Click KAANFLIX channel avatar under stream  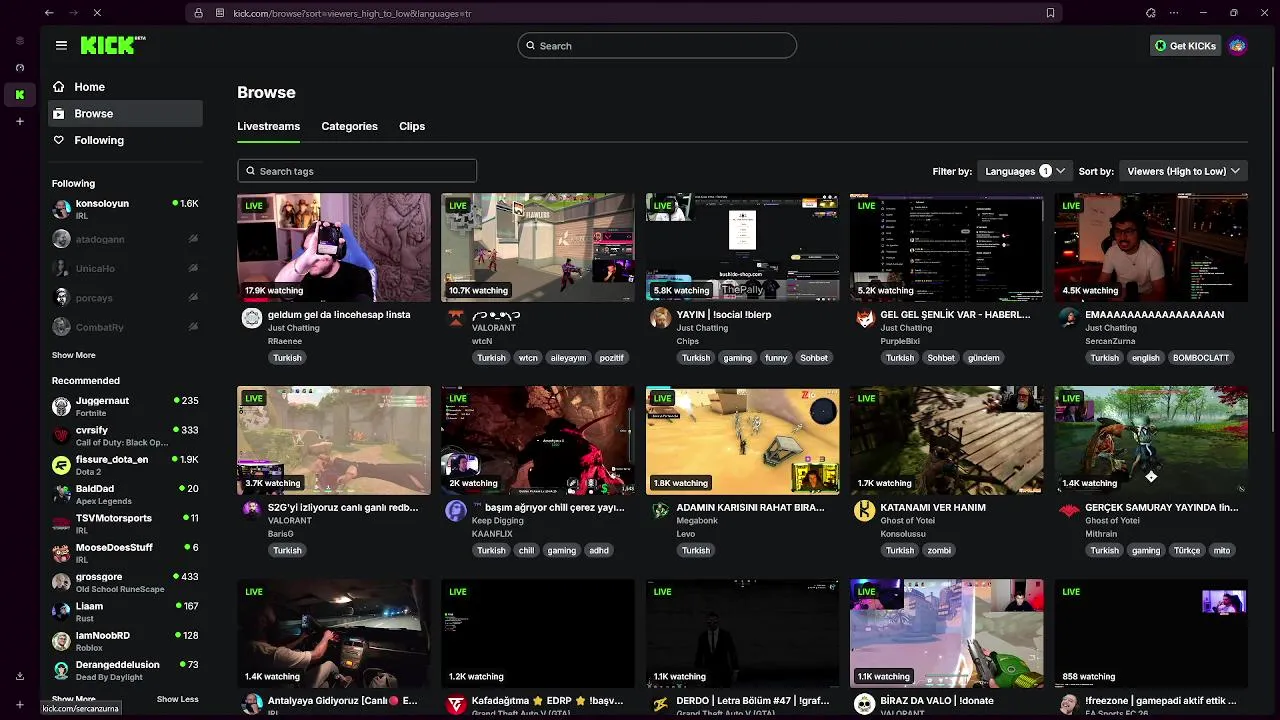coord(456,511)
